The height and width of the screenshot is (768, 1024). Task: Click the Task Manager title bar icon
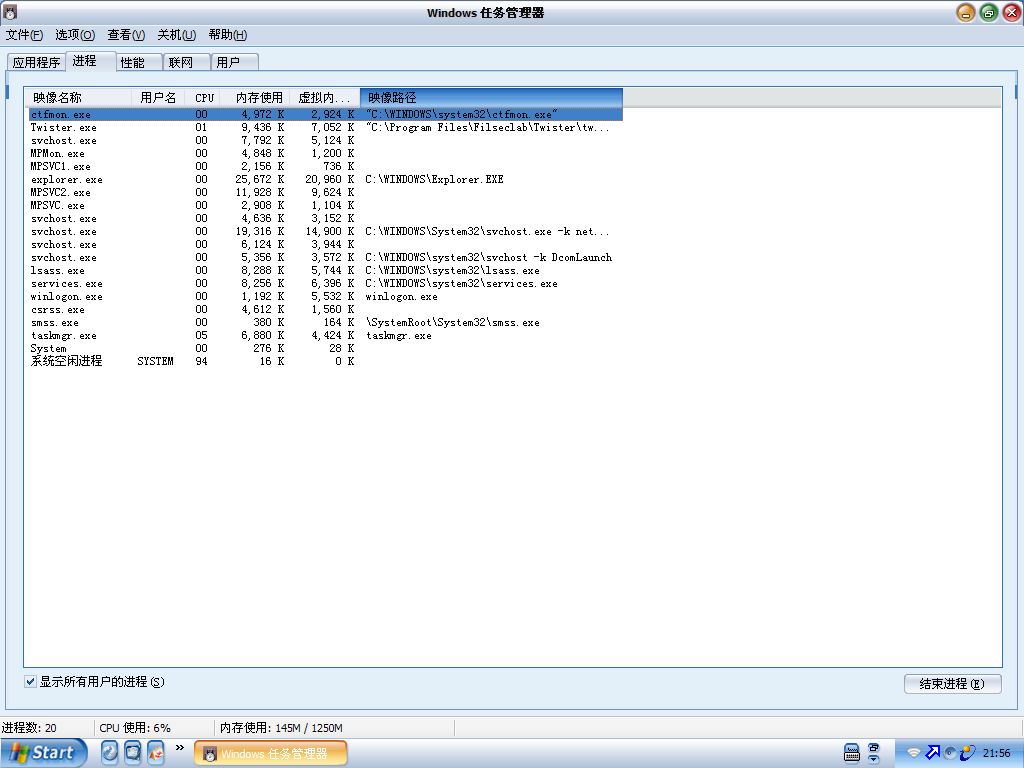coord(10,12)
